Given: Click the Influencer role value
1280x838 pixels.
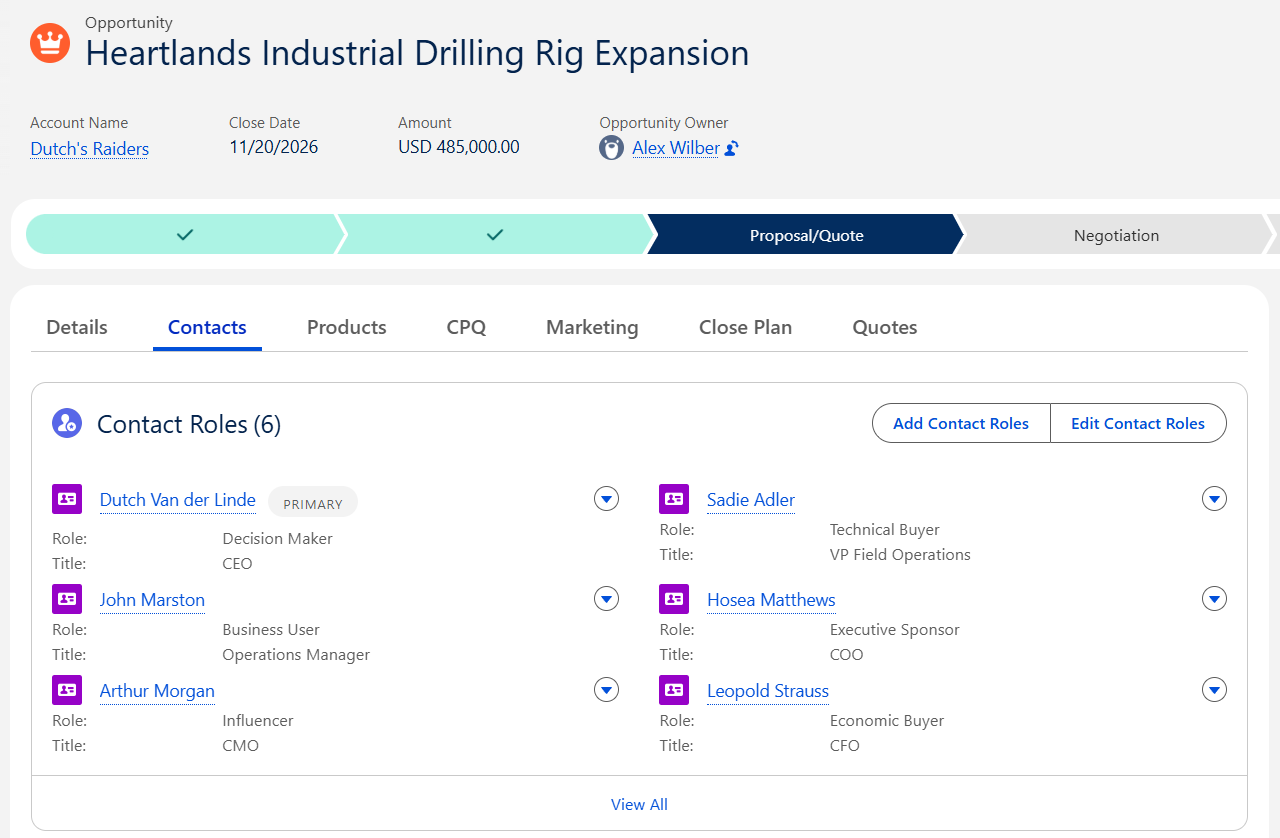Looking at the screenshot, I should (258, 720).
